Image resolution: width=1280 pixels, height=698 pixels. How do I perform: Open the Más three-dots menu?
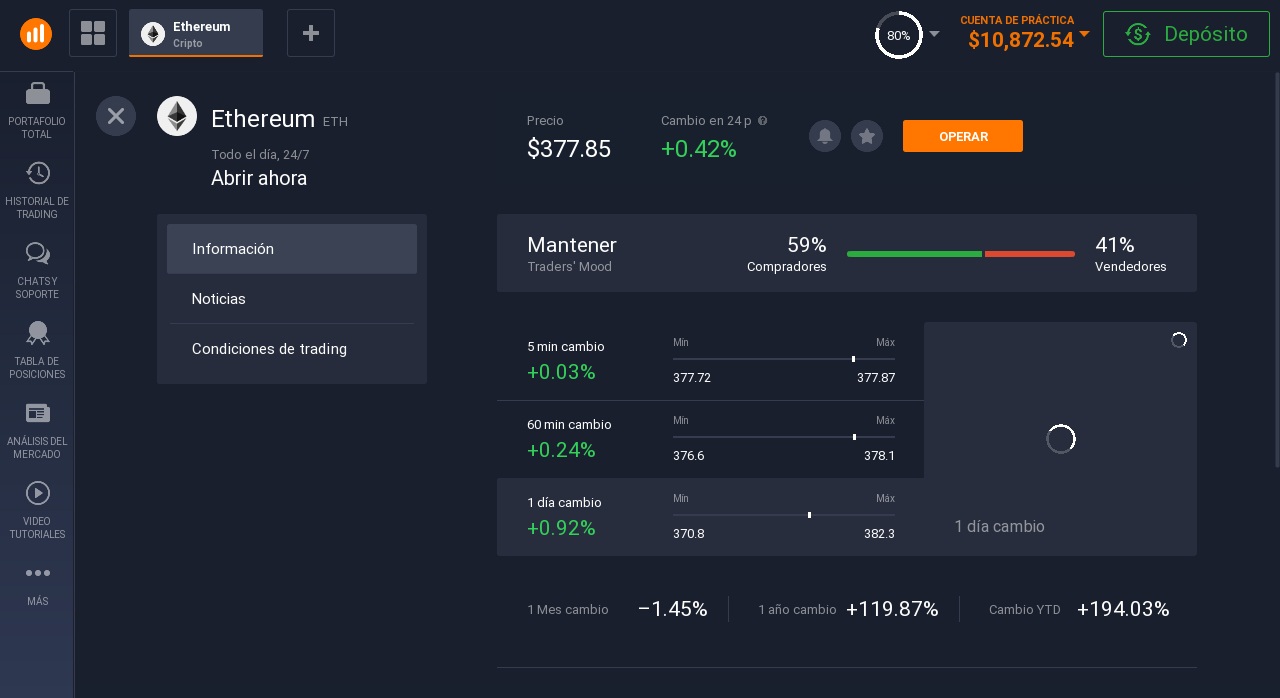(x=37, y=573)
